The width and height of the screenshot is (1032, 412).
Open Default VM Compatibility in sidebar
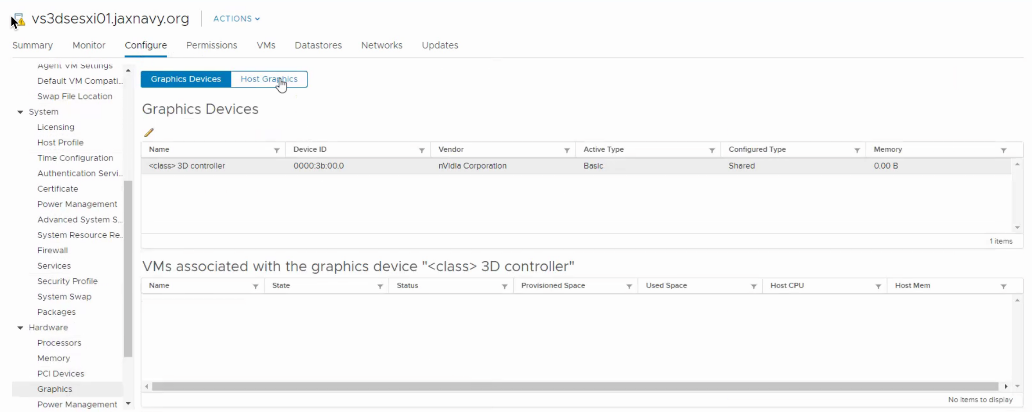coord(80,81)
